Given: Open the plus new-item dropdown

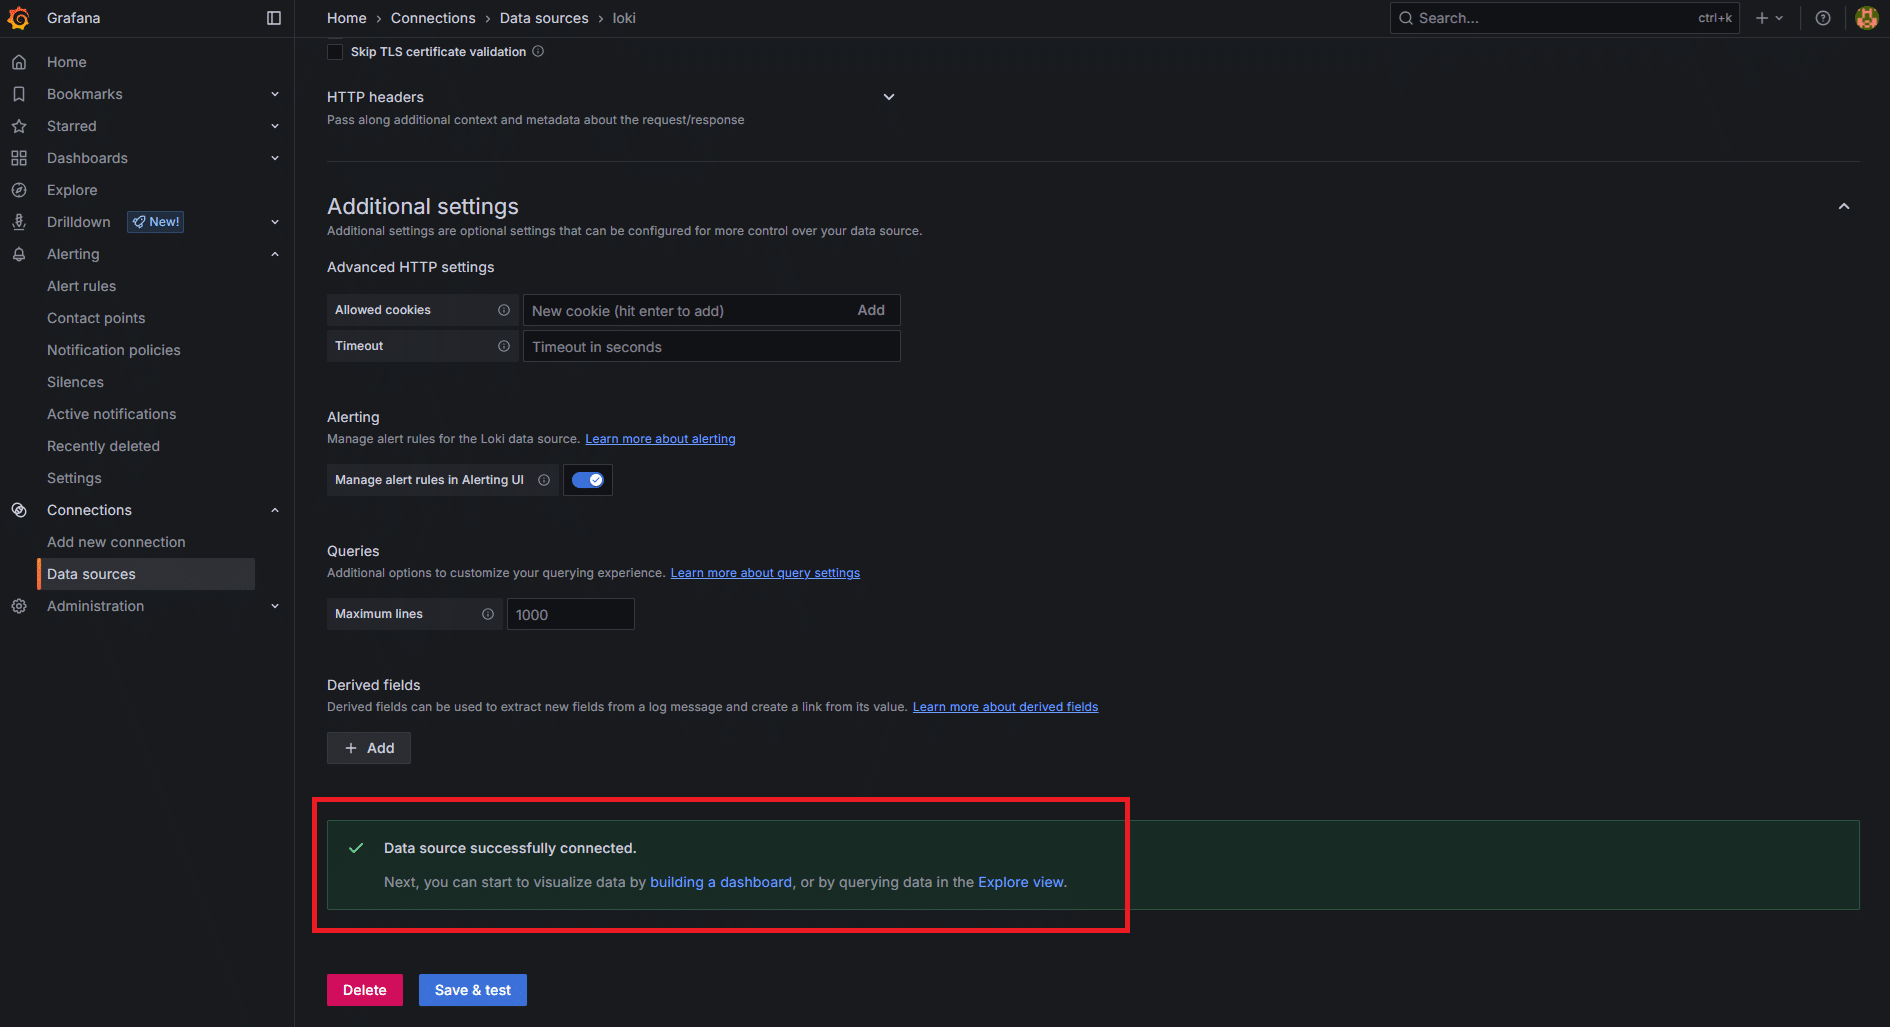Looking at the screenshot, I should (x=1769, y=18).
